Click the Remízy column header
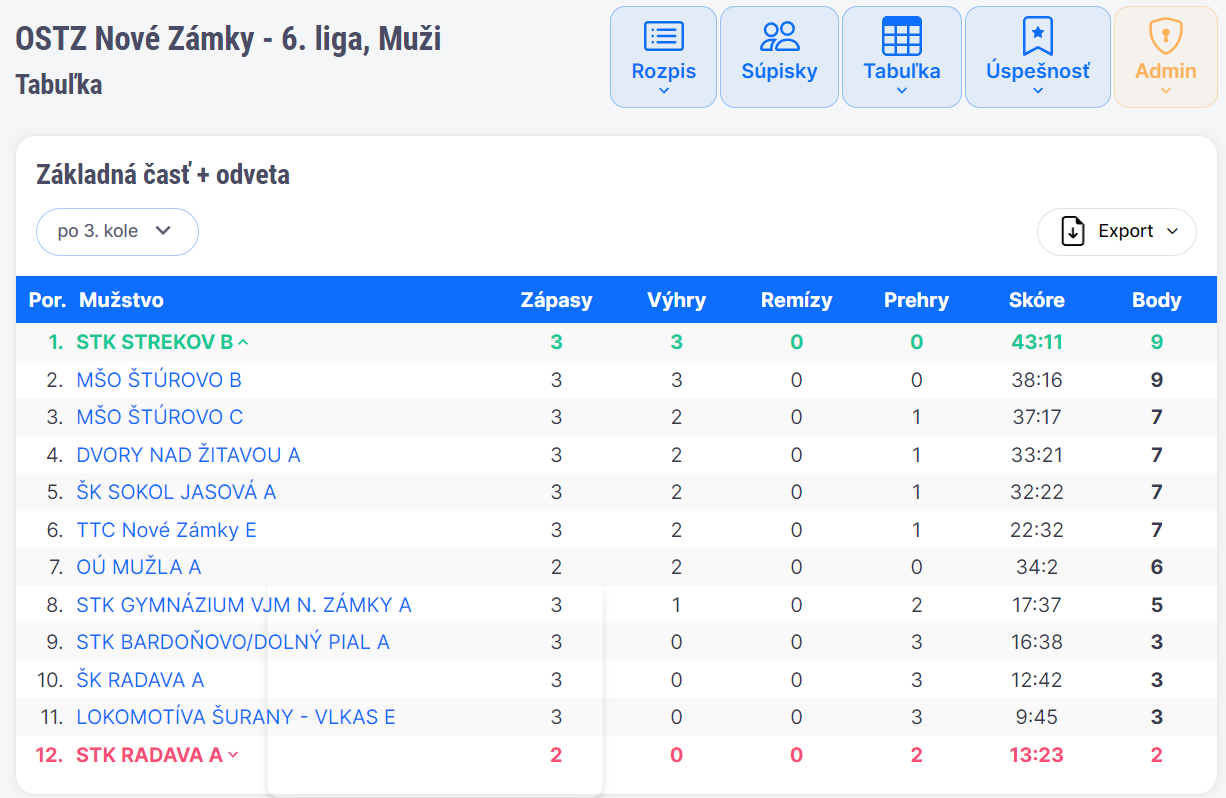The width and height of the screenshot is (1226, 798). (x=797, y=300)
